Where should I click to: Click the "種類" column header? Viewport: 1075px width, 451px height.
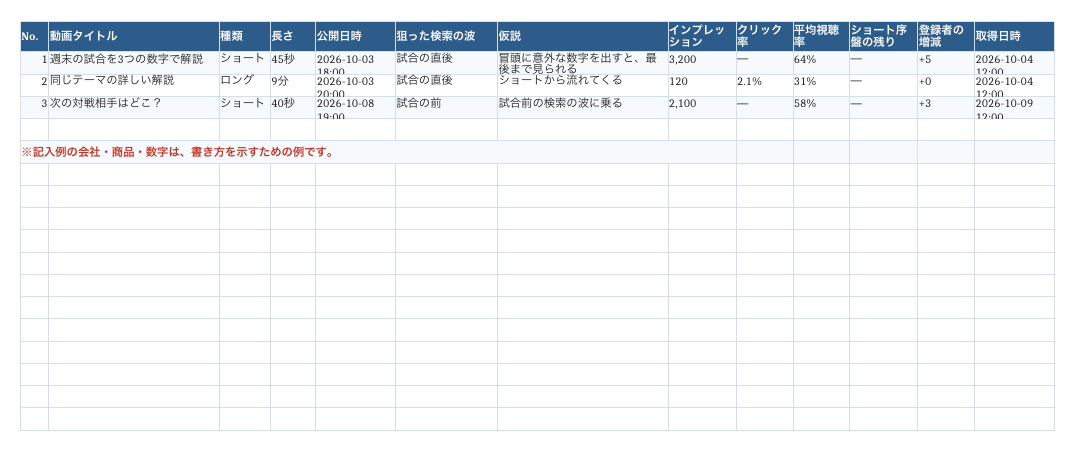click(x=245, y=36)
